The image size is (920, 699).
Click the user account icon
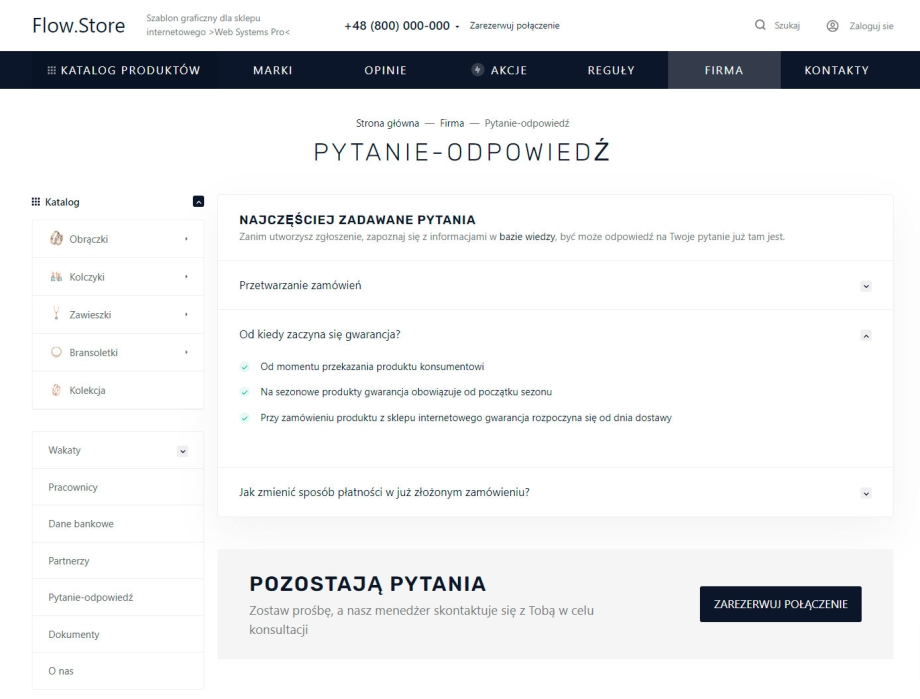[832, 25]
